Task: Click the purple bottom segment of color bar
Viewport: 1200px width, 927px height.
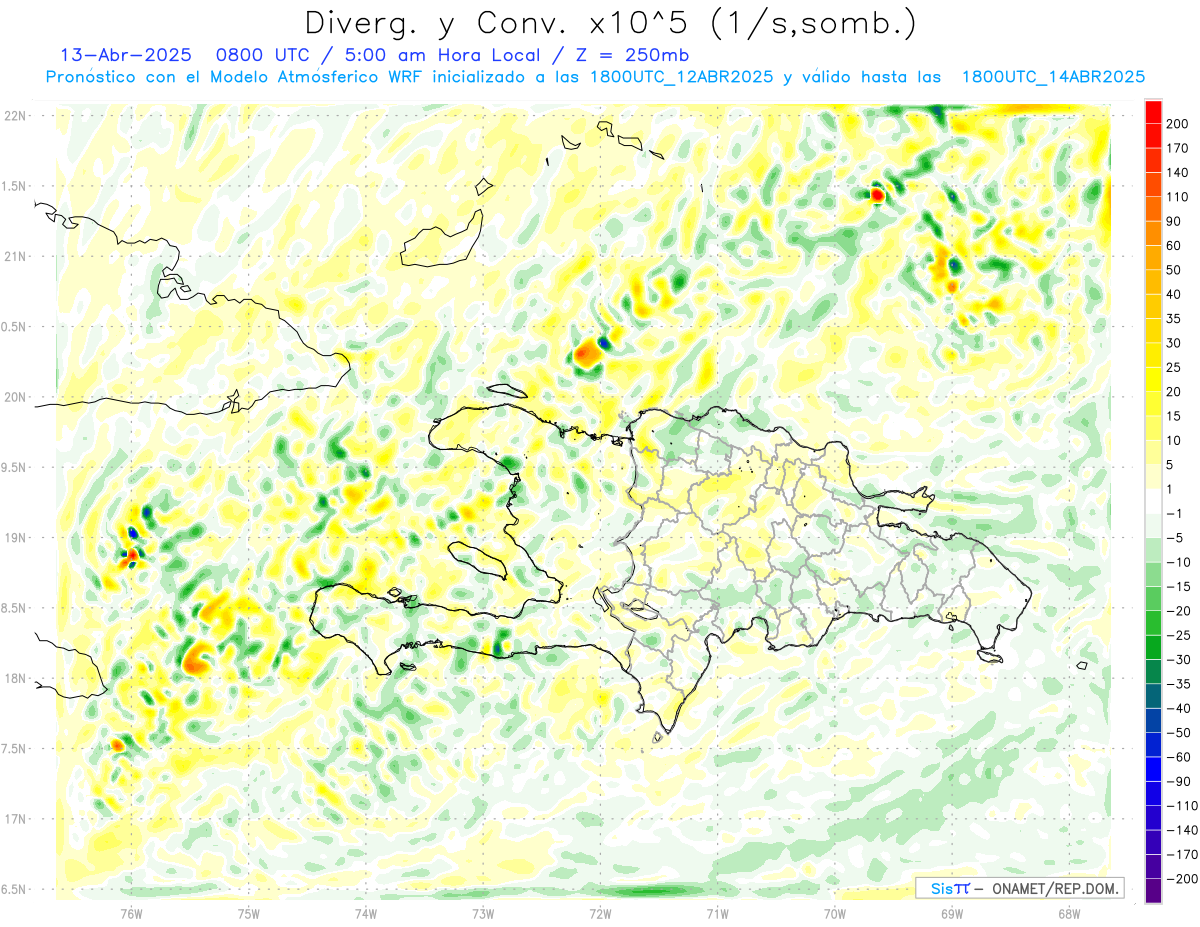Action: pyautogui.click(x=1153, y=891)
